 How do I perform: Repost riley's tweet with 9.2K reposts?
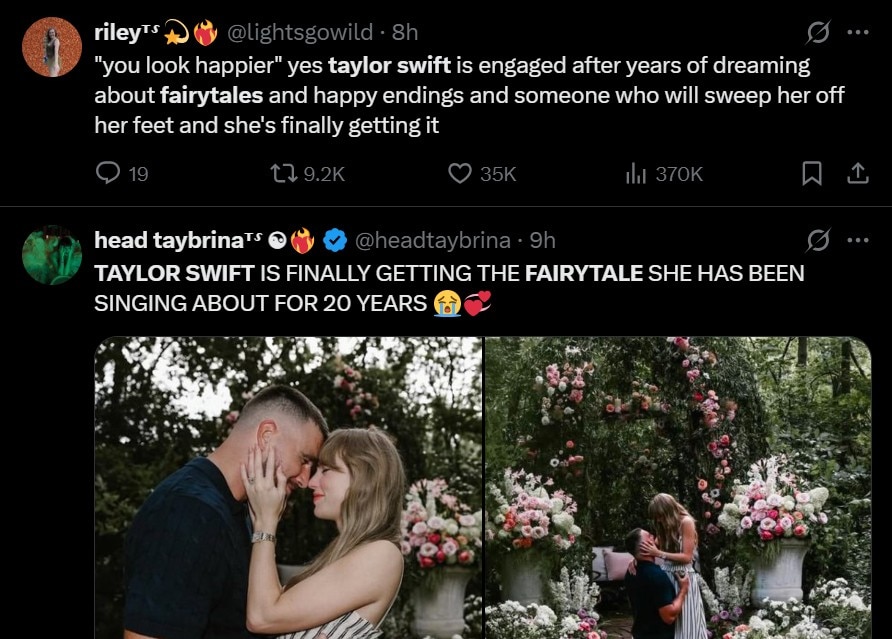click(x=283, y=174)
